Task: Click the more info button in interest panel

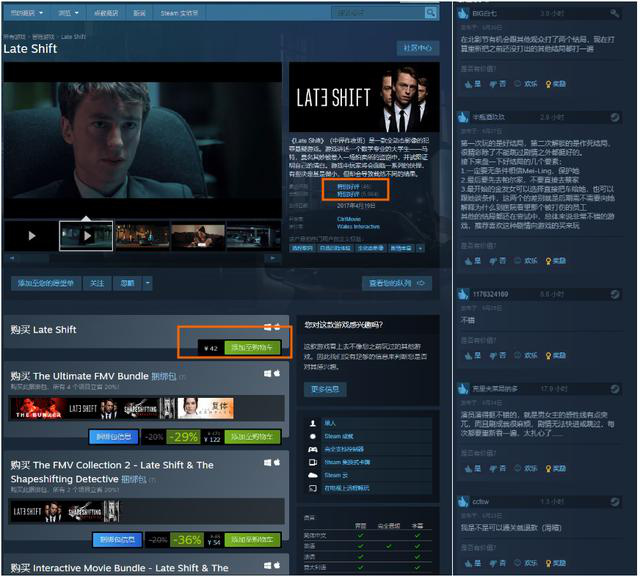Action: pos(325,389)
